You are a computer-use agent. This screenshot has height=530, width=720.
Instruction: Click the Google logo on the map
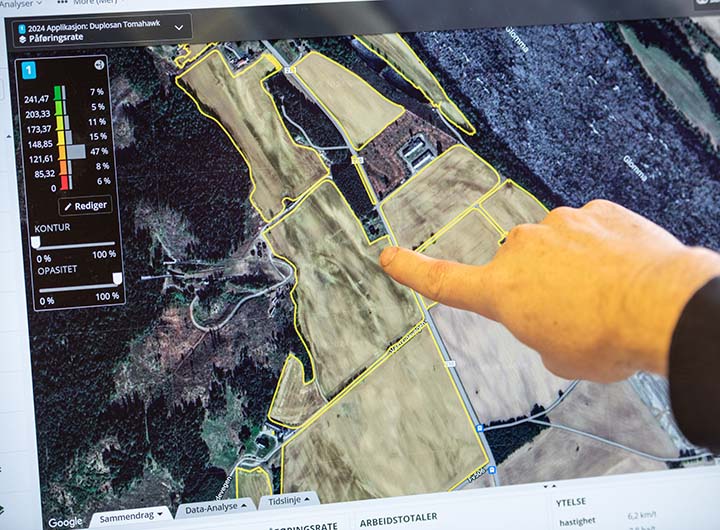66,521
